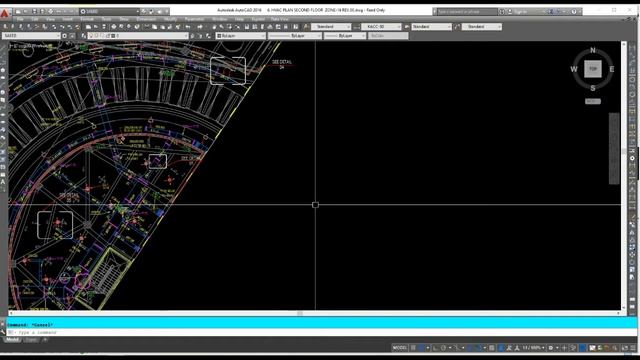Click the S compass point on ViewCube

click(x=593, y=88)
